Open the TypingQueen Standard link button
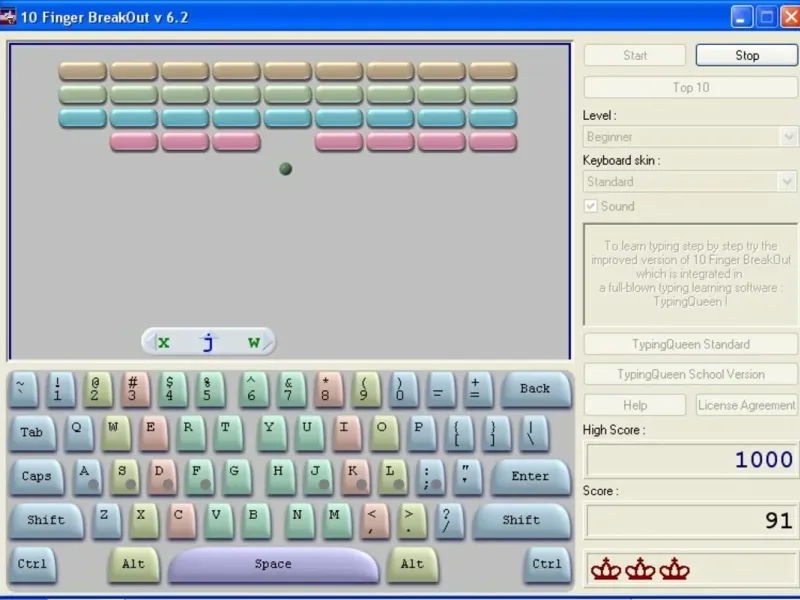Viewport: 800px width, 600px height. 691,344
